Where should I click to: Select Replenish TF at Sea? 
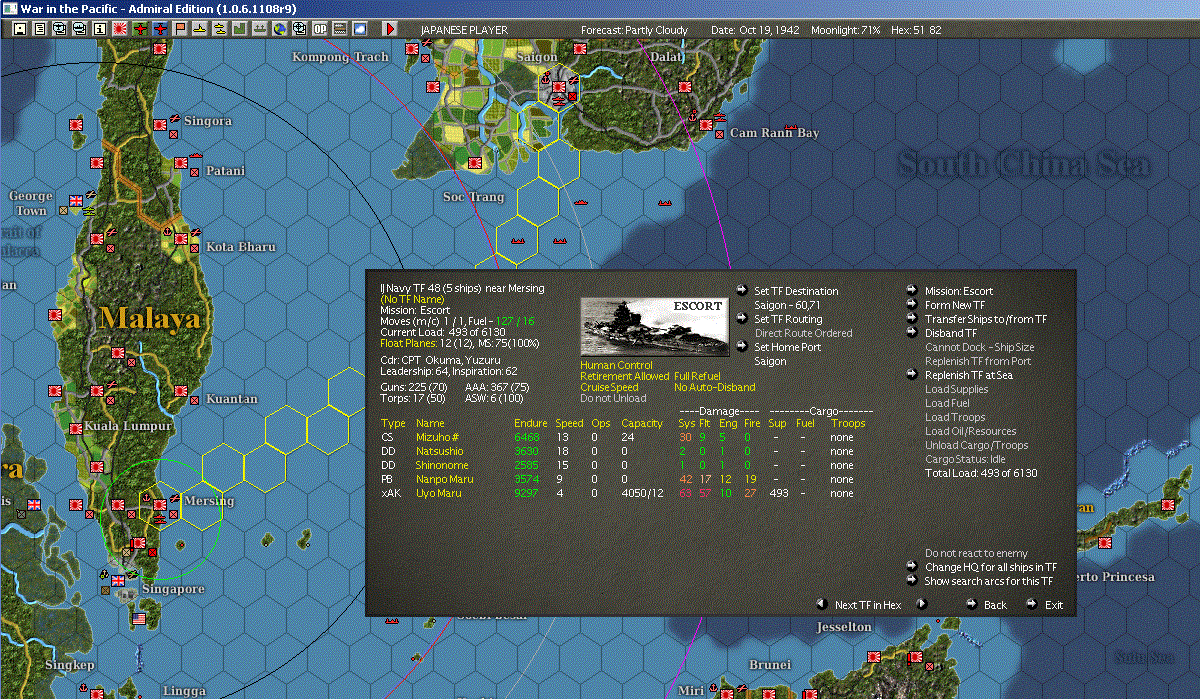point(968,375)
